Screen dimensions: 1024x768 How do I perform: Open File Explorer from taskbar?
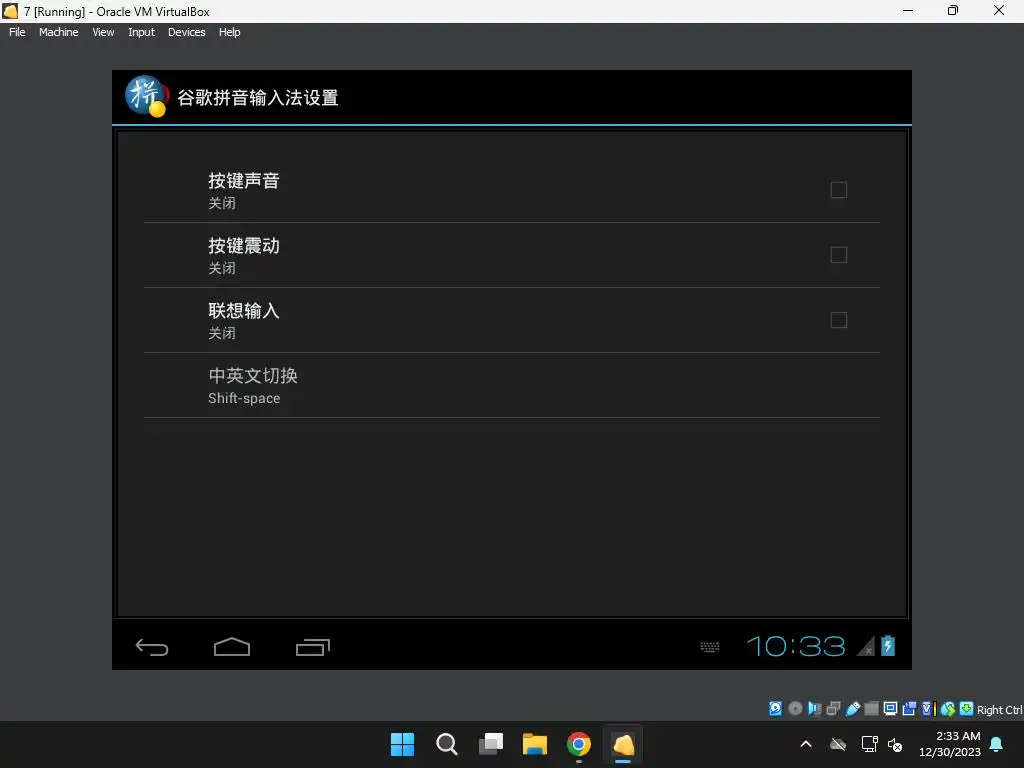pos(535,744)
